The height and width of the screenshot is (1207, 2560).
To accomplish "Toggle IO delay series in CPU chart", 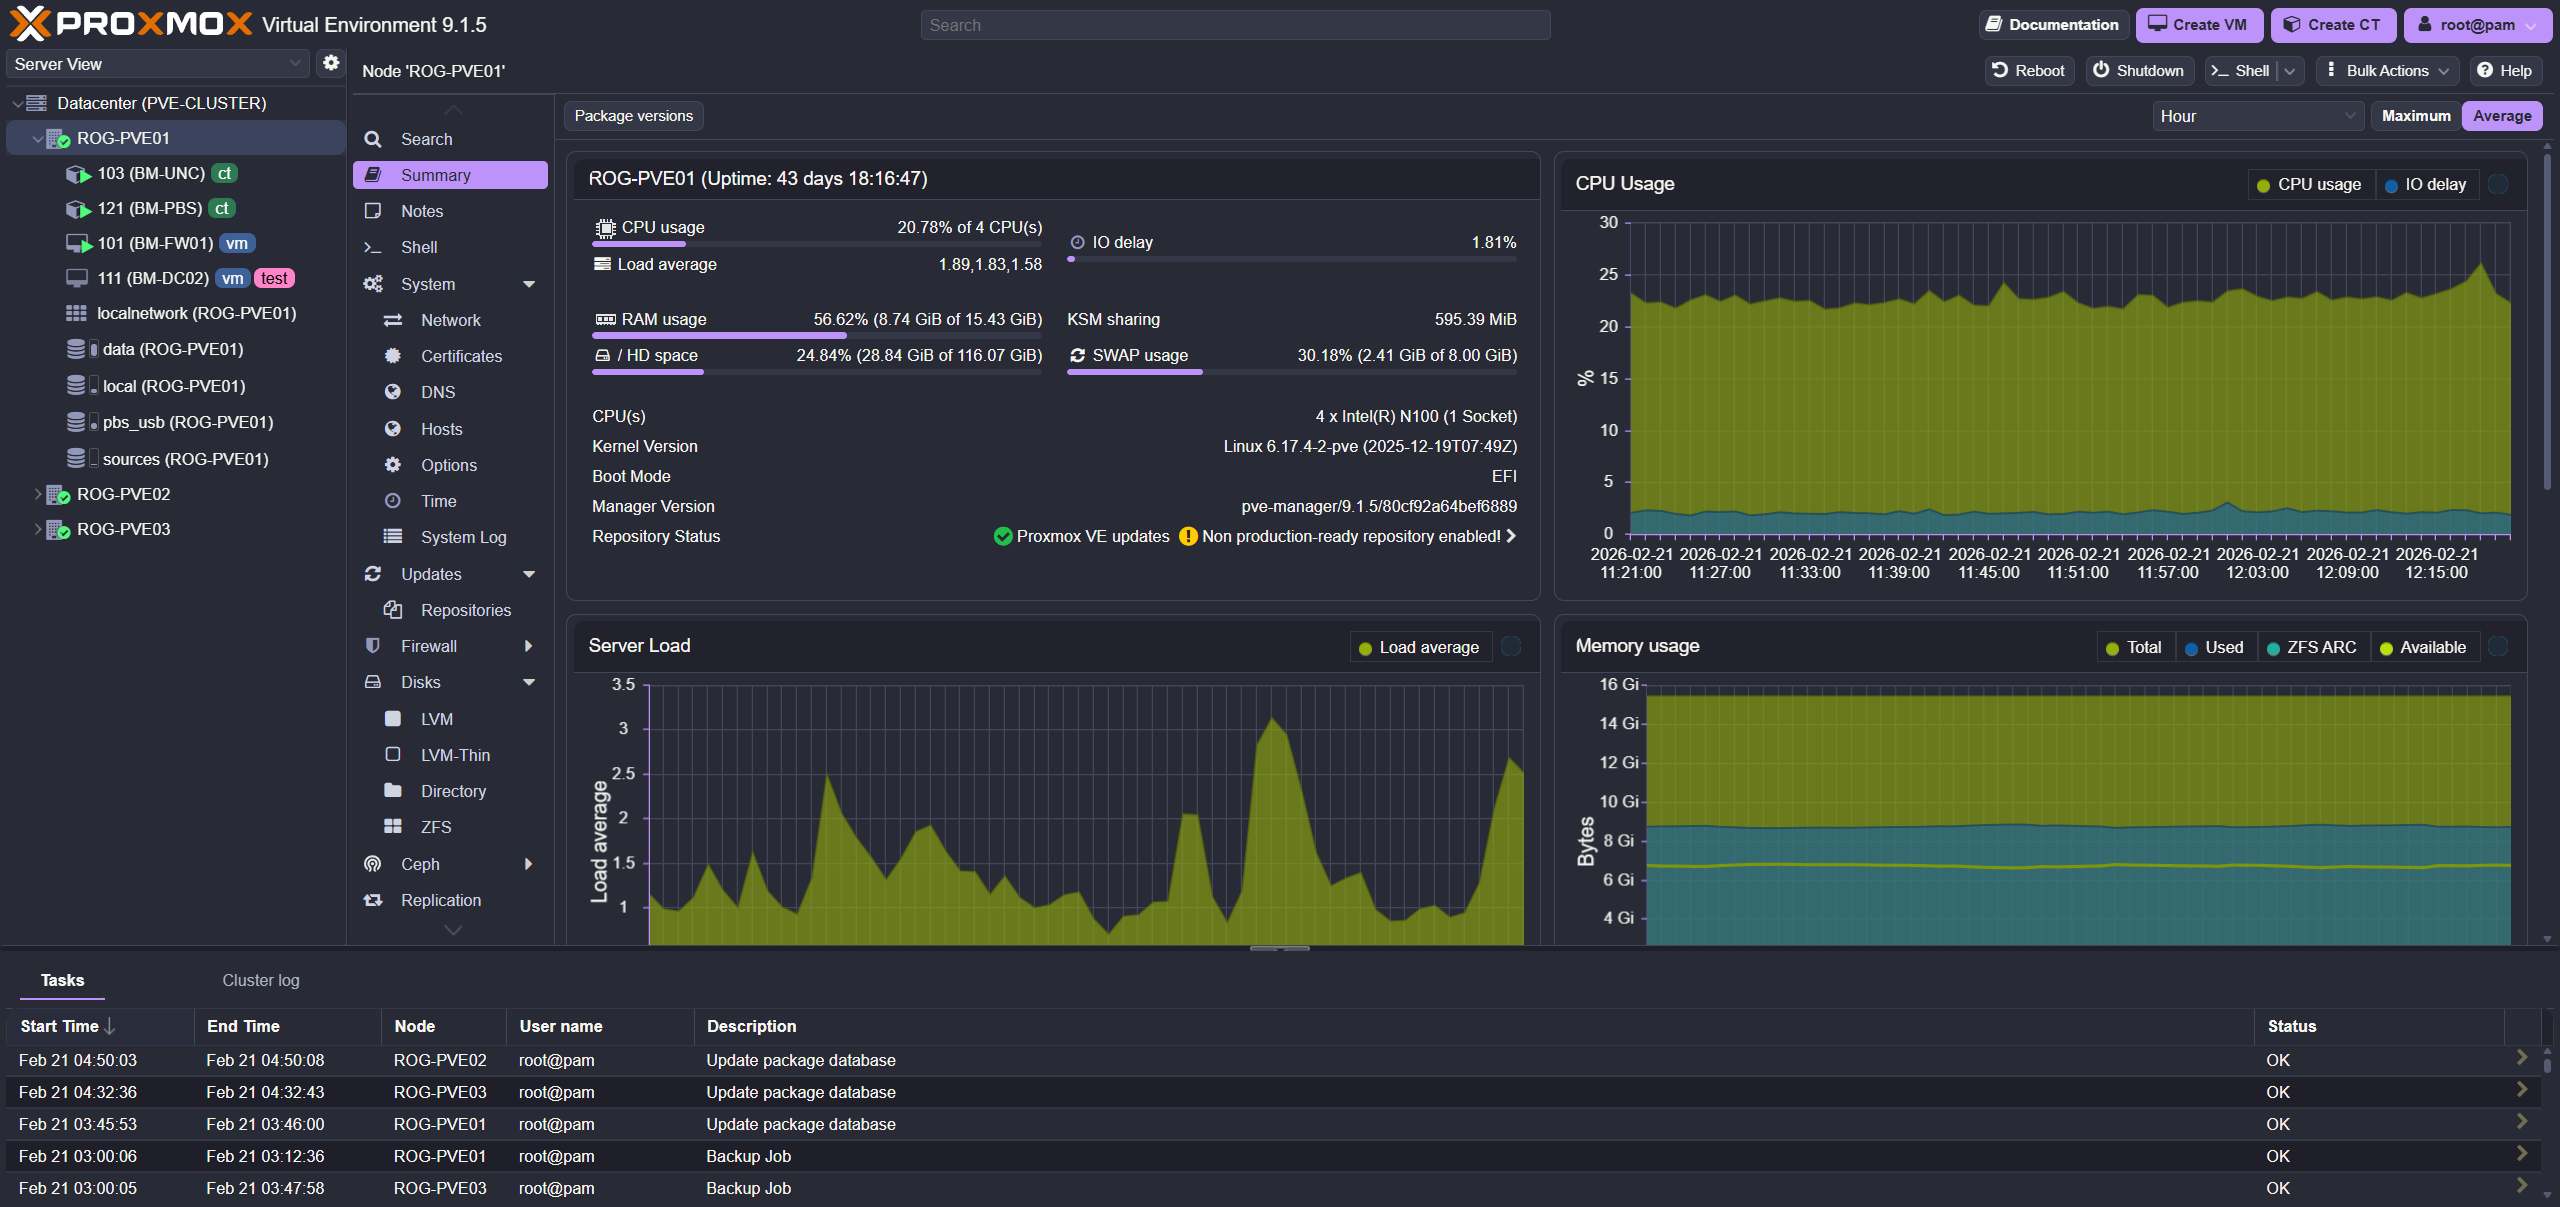I will tap(2426, 184).
